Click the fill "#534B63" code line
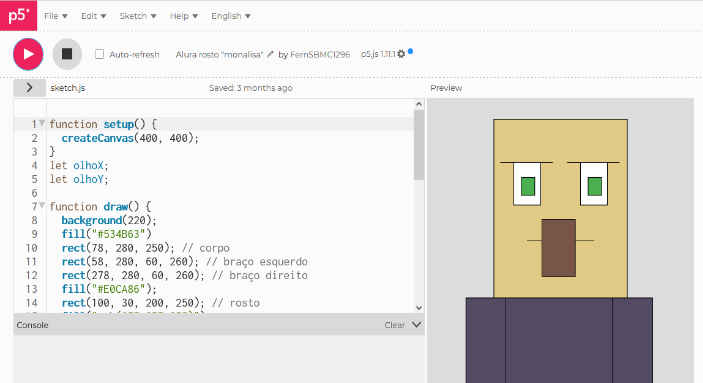This screenshot has height=383, width=703. point(107,234)
